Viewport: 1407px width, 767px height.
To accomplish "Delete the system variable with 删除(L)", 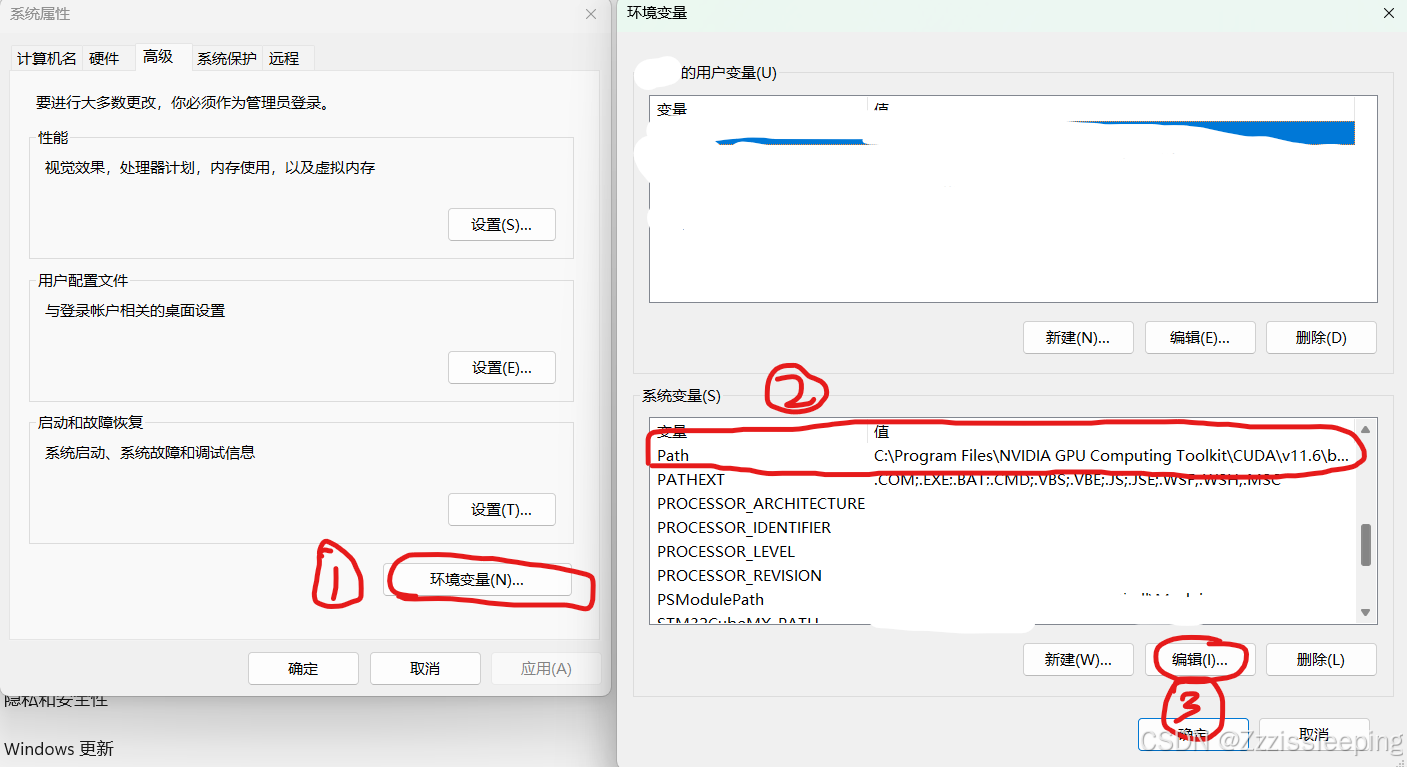I will pyautogui.click(x=1321, y=659).
